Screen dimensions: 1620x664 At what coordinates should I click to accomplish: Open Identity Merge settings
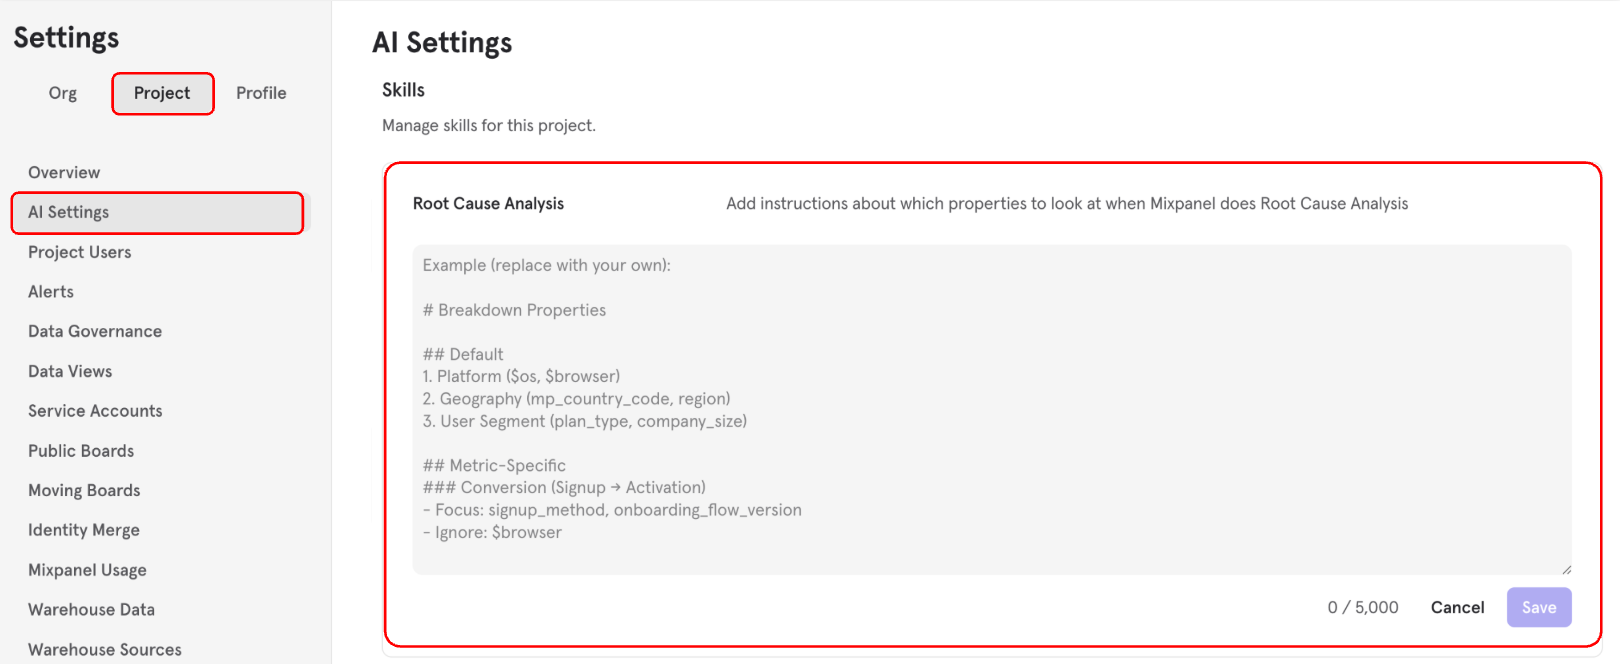pos(84,530)
